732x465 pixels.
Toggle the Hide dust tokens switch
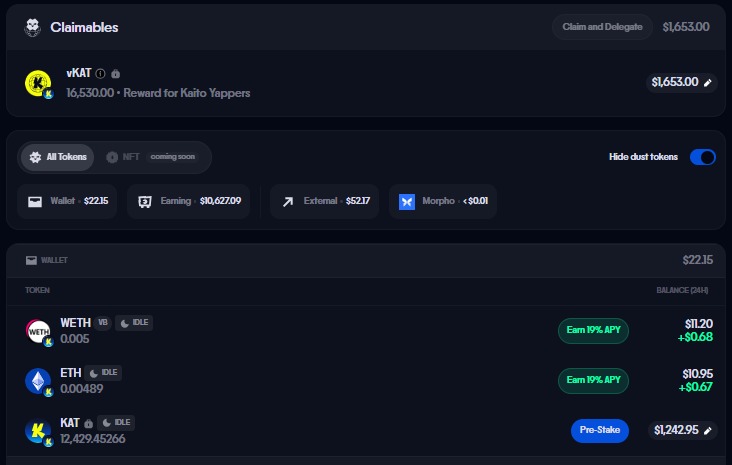point(703,157)
